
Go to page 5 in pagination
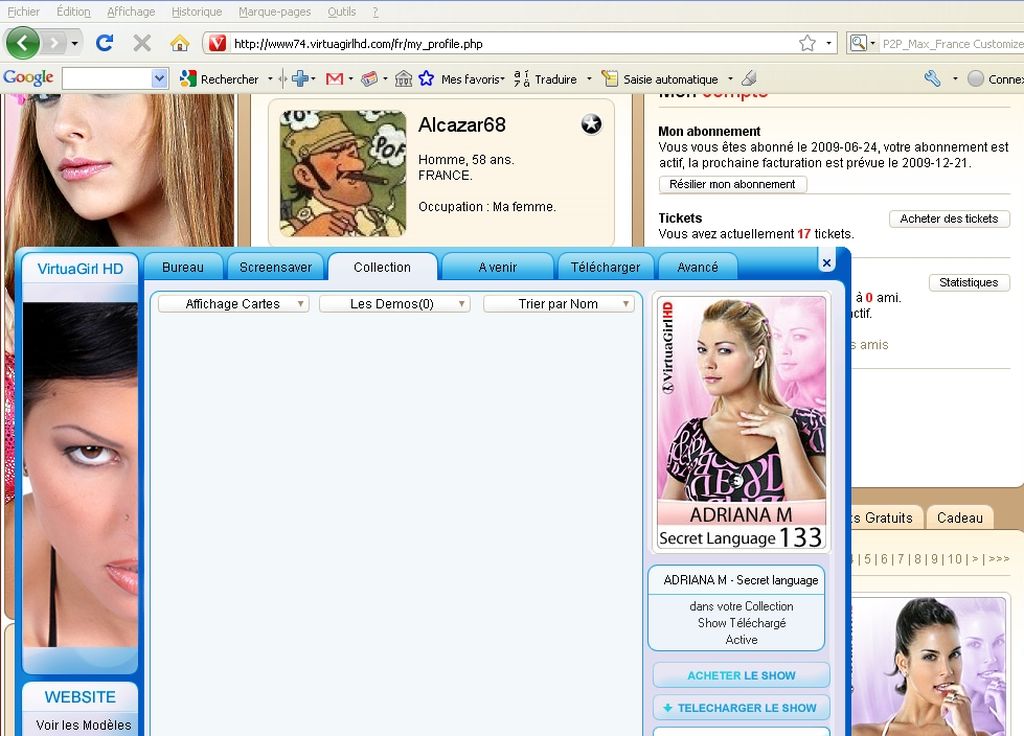pyautogui.click(x=868, y=559)
